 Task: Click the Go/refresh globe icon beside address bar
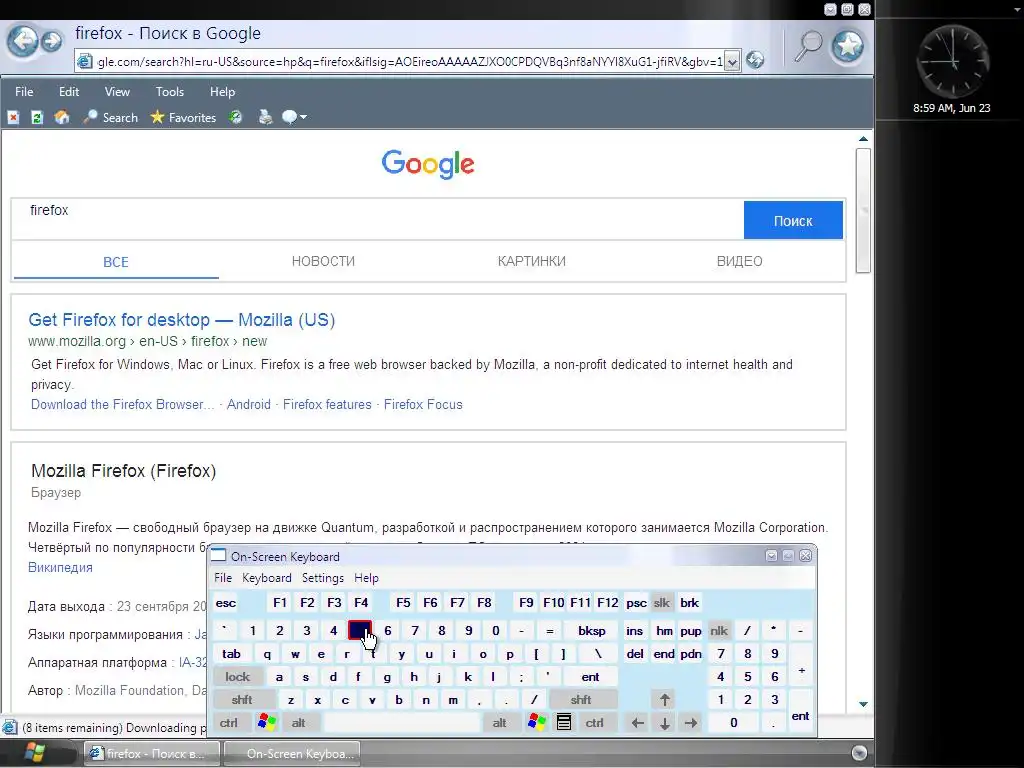tap(755, 60)
